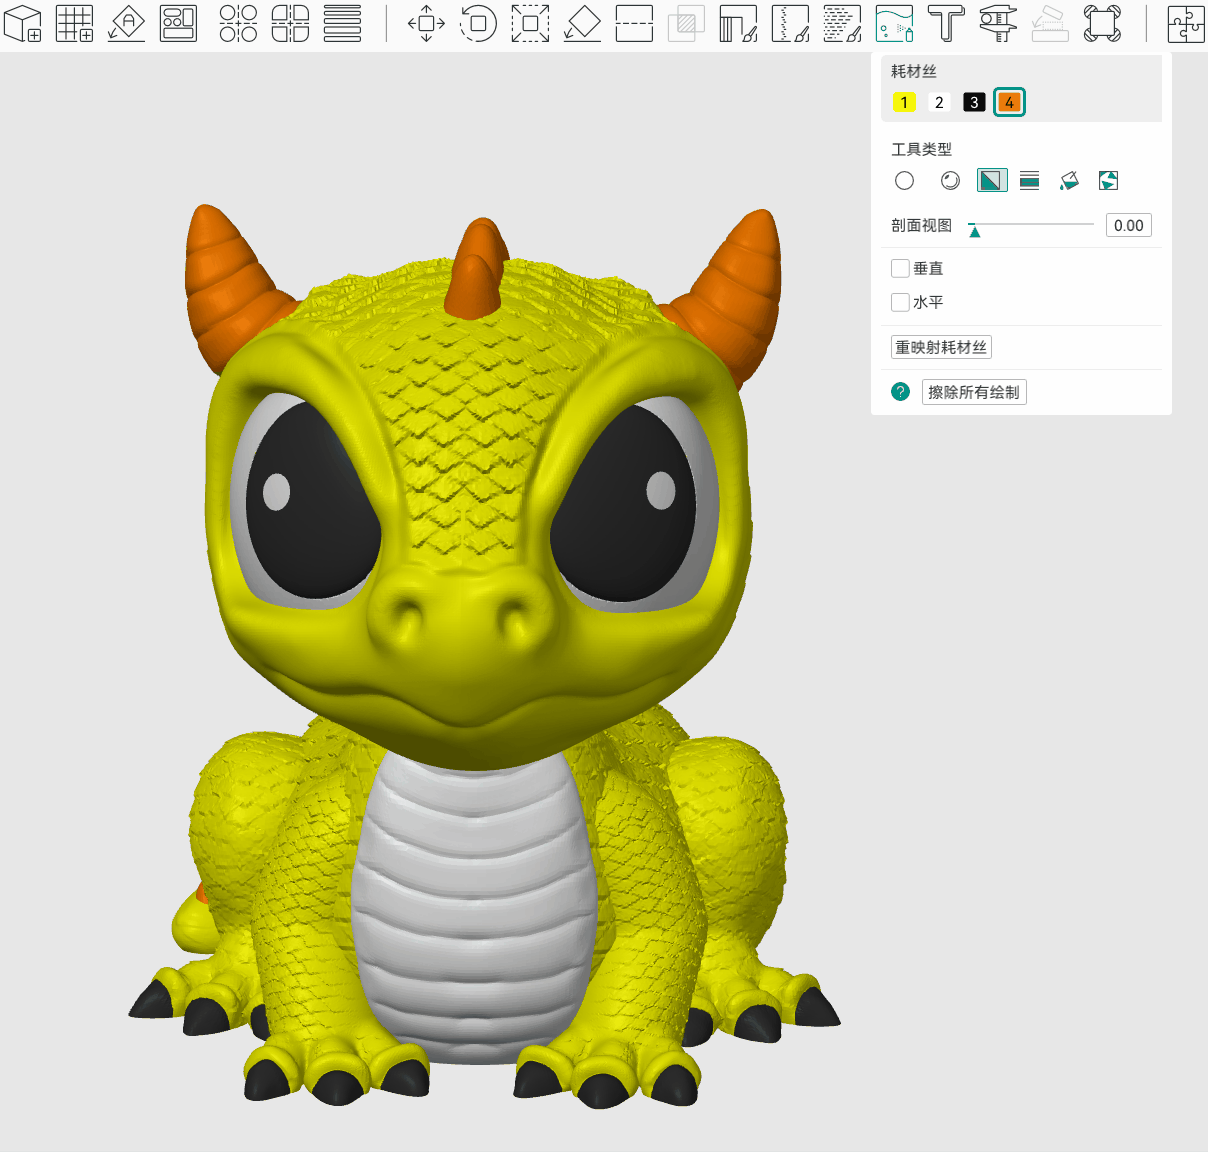Click the 重映射耗材丝 button
This screenshot has height=1152, width=1208.
[x=941, y=347]
